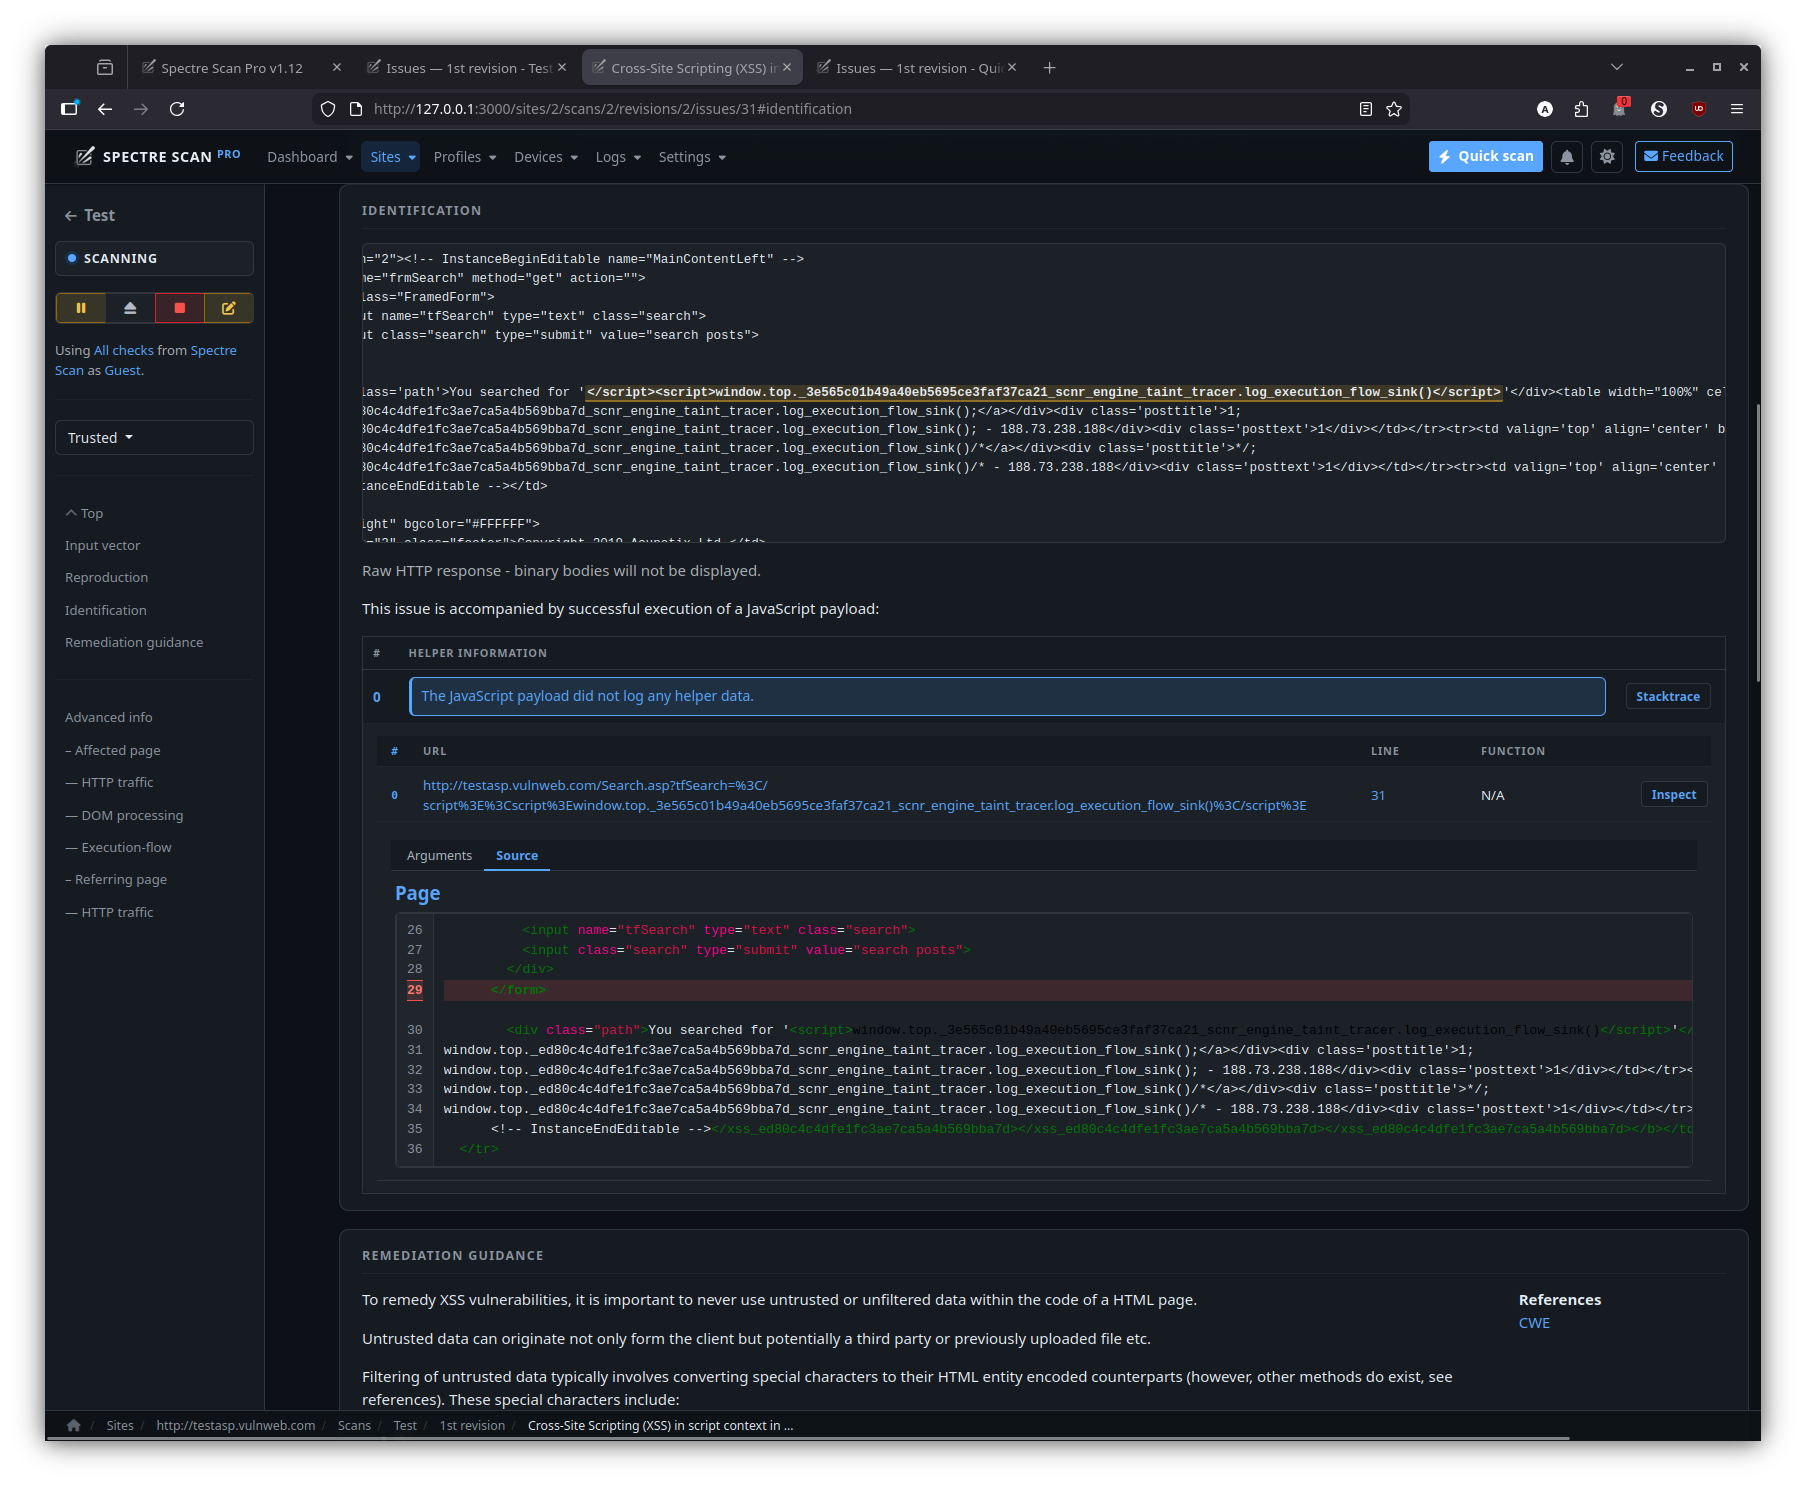The image size is (1806, 1486).
Task: Expand the Logs dropdown menu
Action: [618, 157]
